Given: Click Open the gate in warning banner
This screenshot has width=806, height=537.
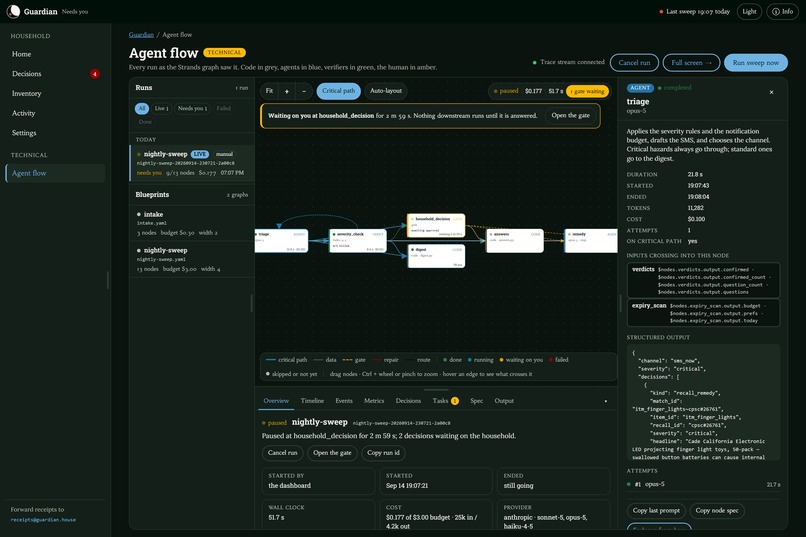Looking at the screenshot, I should click(x=571, y=116).
